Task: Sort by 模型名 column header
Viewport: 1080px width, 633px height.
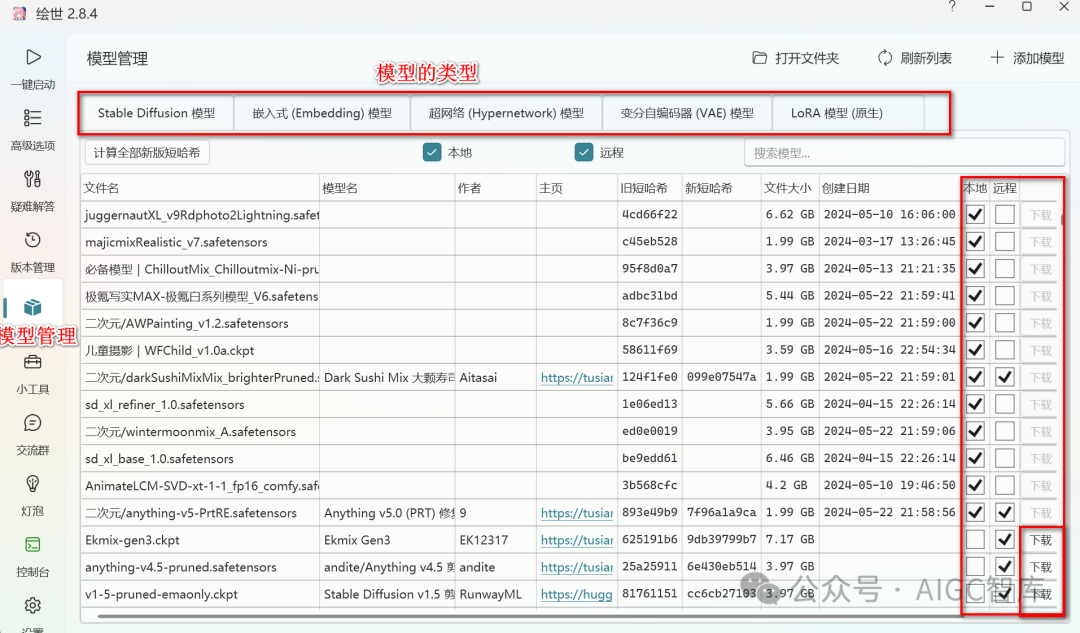Action: pyautogui.click(x=387, y=188)
